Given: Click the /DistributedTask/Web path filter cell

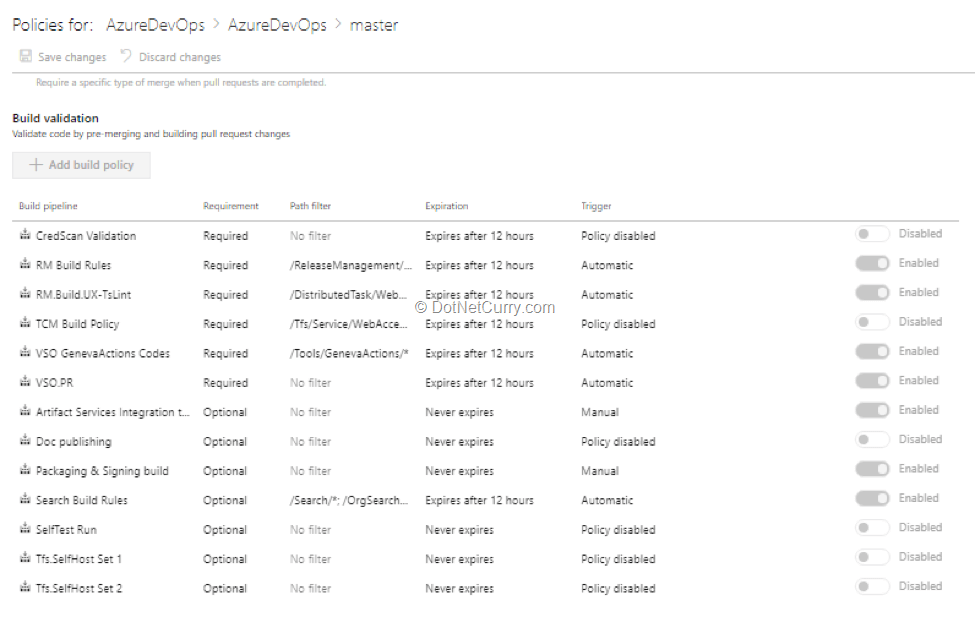Looking at the screenshot, I should [x=348, y=294].
